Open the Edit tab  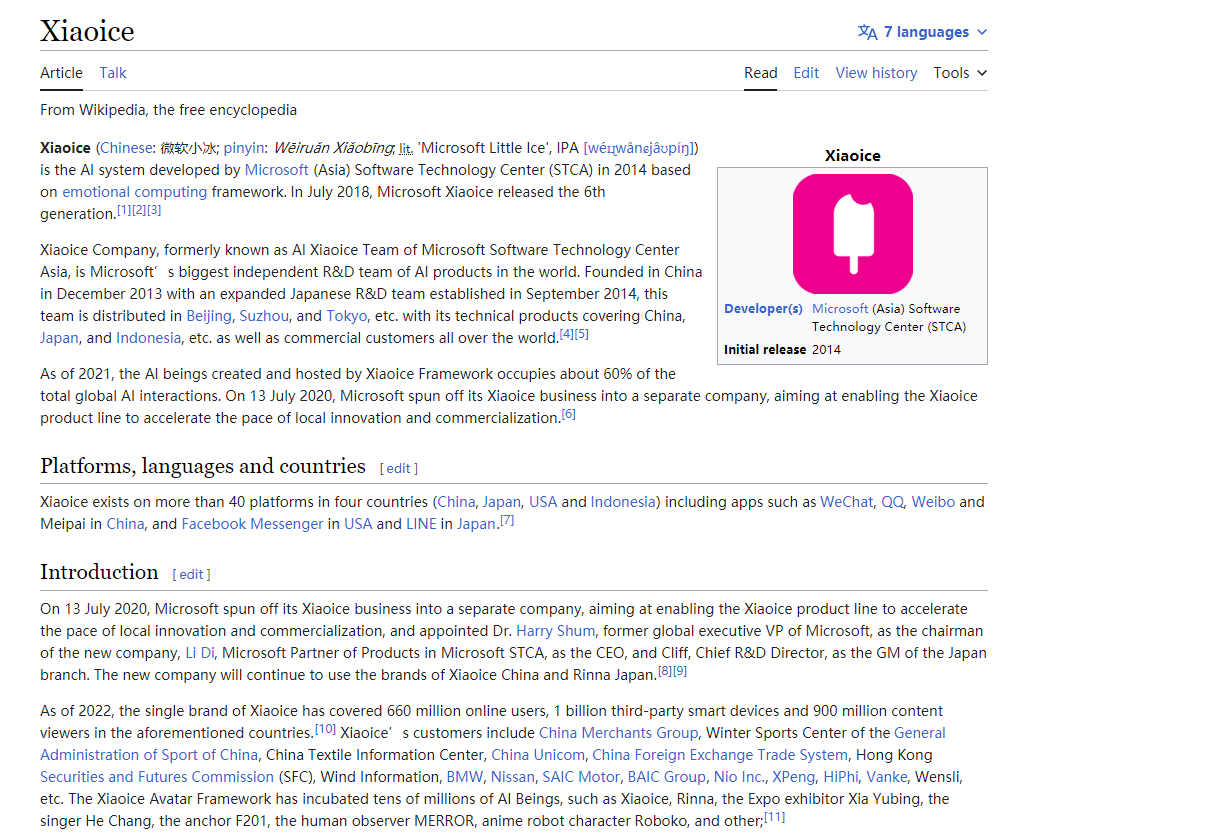[x=806, y=73]
